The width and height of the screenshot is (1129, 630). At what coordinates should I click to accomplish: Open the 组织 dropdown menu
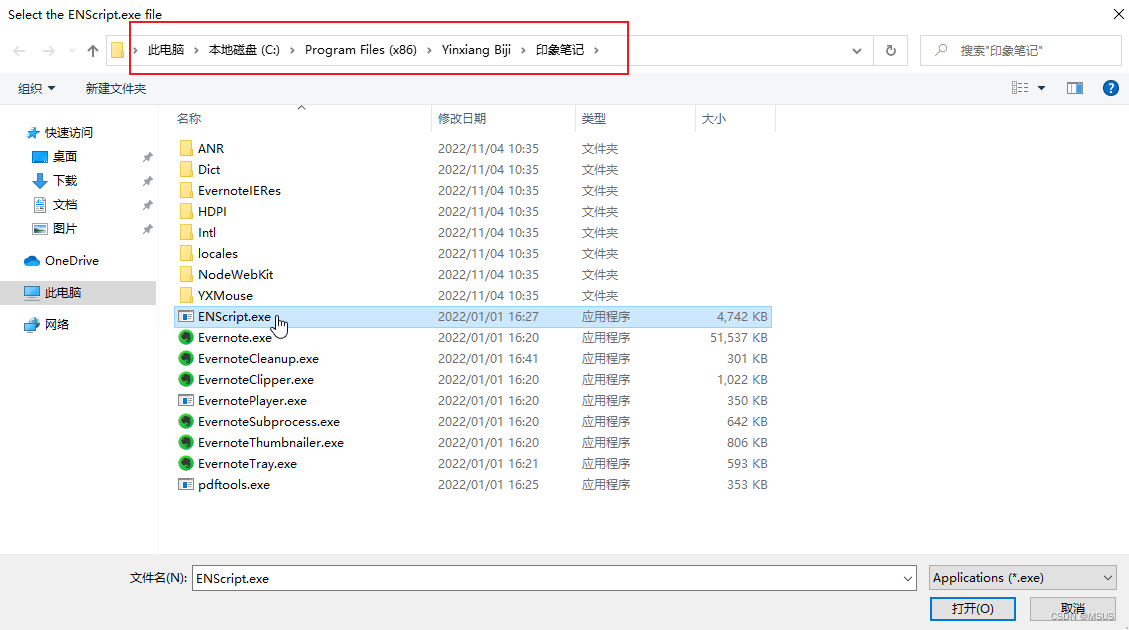click(x=36, y=89)
